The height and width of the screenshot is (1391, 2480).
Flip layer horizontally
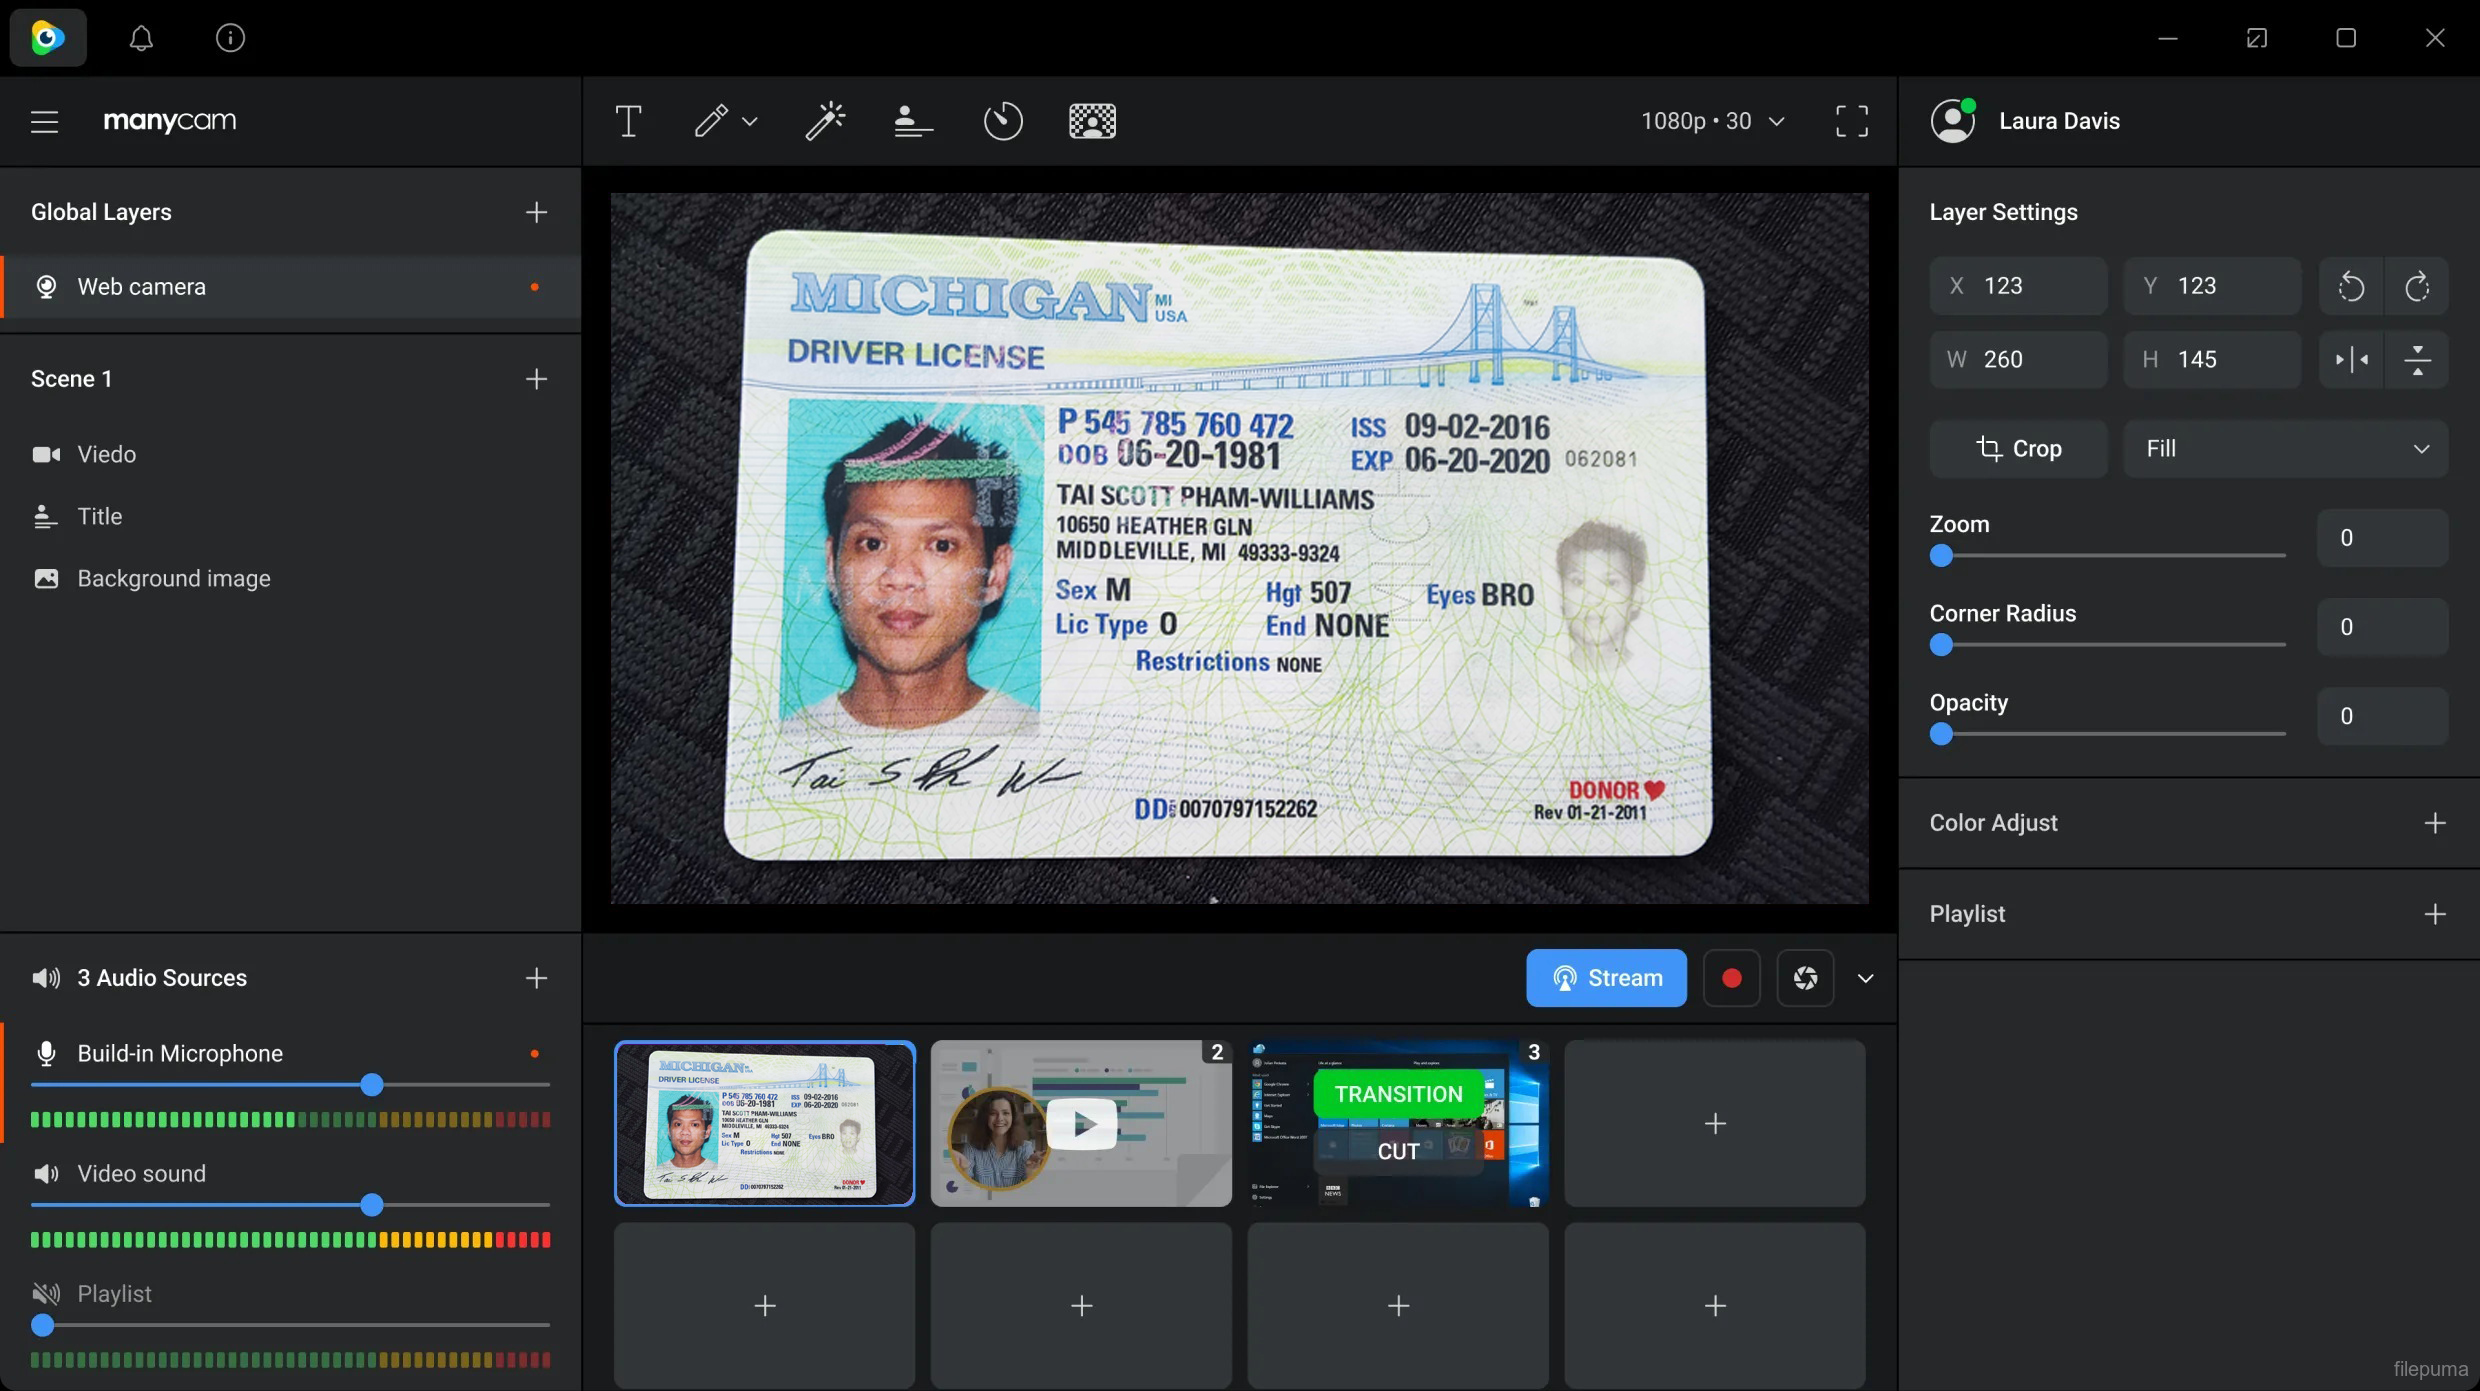pos(2351,360)
